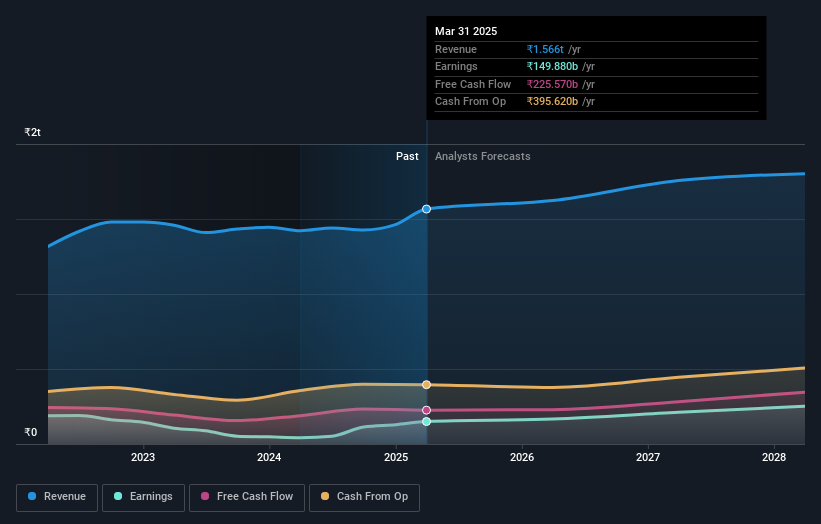Select the Earnings data point marker
The height and width of the screenshot is (524, 821).
pos(426,421)
